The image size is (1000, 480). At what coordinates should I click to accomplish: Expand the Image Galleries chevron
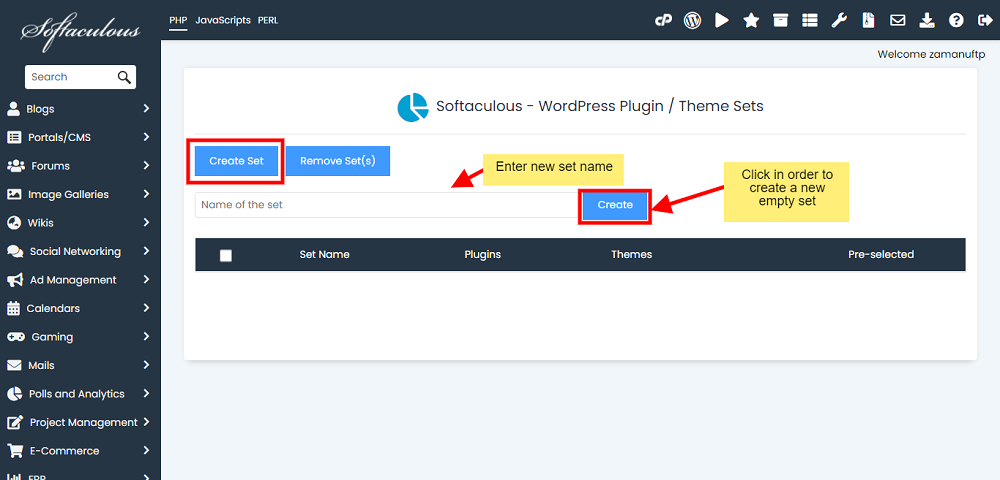(146, 194)
